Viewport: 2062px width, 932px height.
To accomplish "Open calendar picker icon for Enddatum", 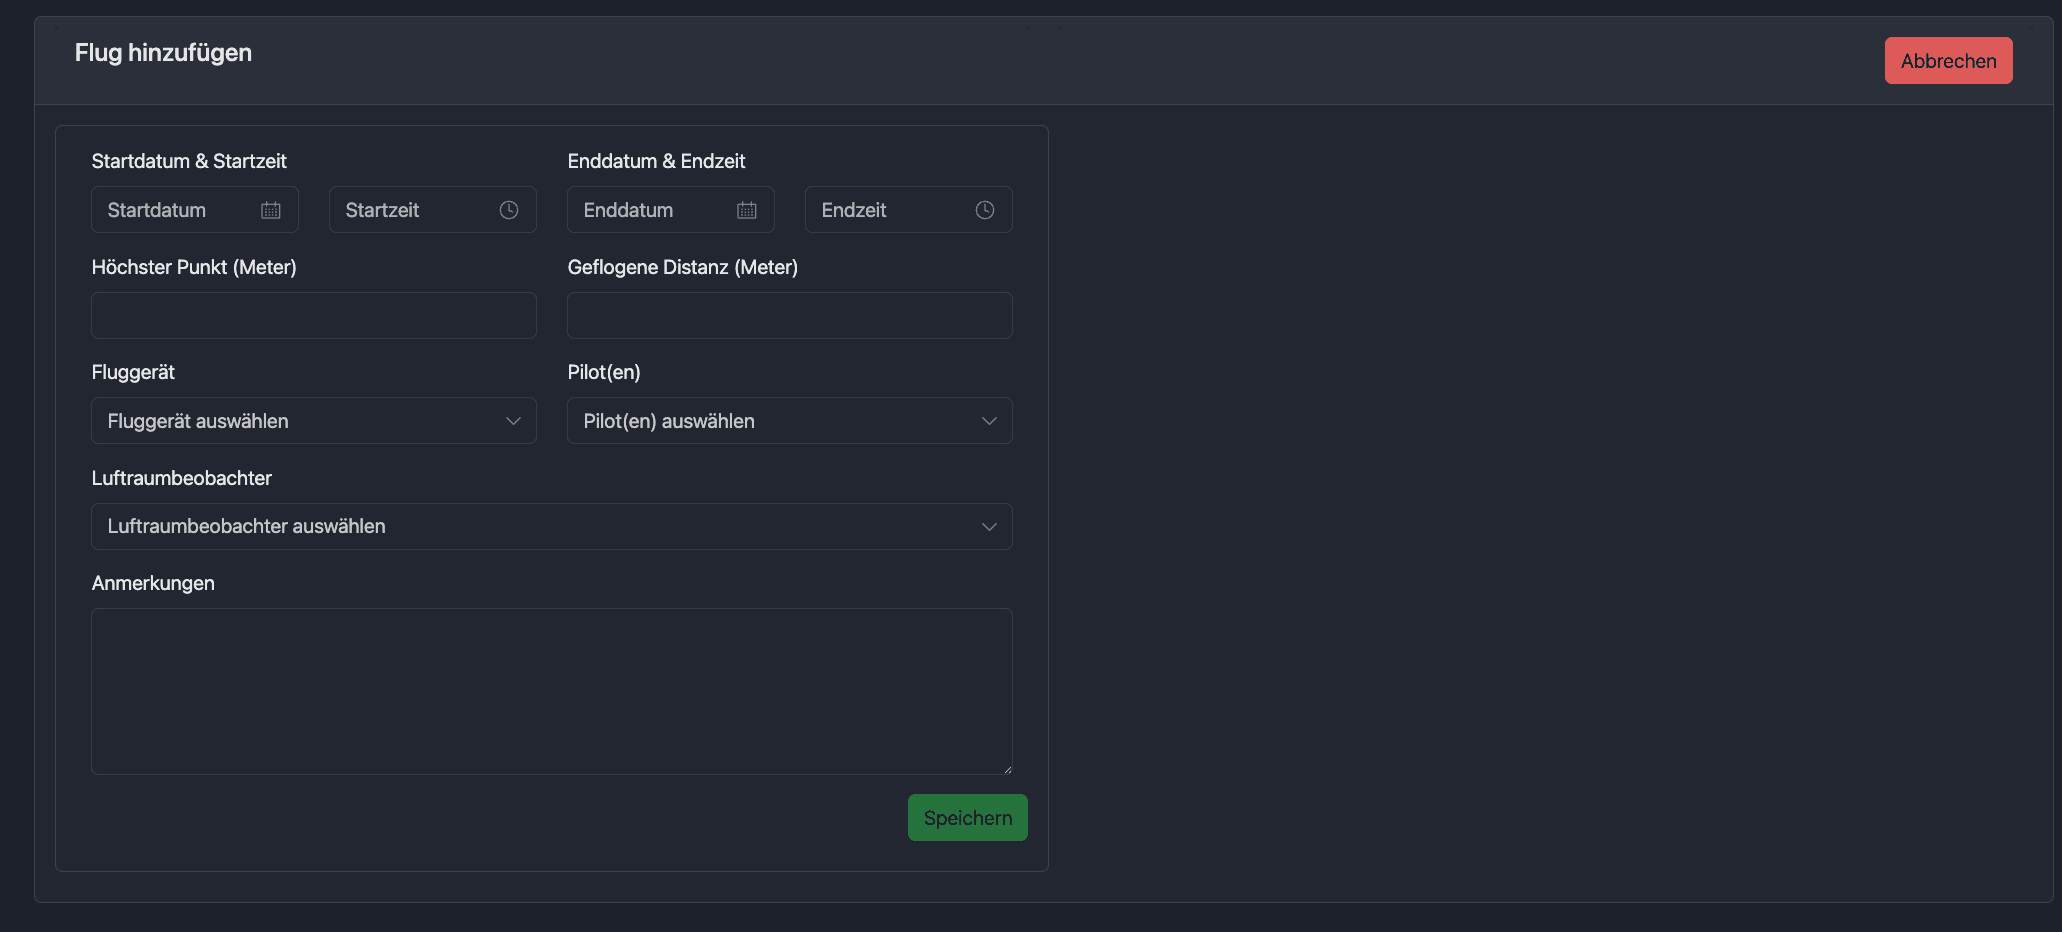I will coord(747,210).
